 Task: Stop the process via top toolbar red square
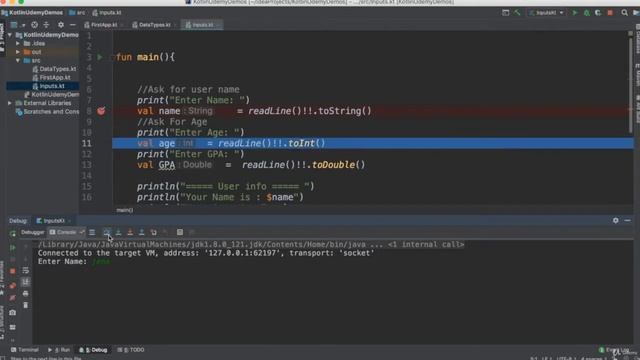pos(610,13)
